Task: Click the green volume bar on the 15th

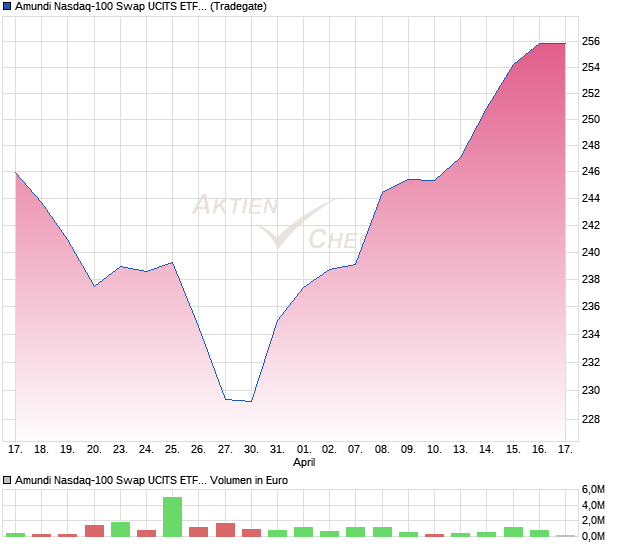Action: [x=513, y=532]
